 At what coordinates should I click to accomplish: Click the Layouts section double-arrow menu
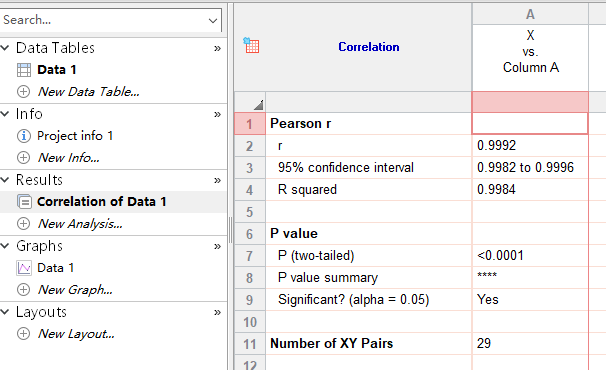(x=218, y=312)
